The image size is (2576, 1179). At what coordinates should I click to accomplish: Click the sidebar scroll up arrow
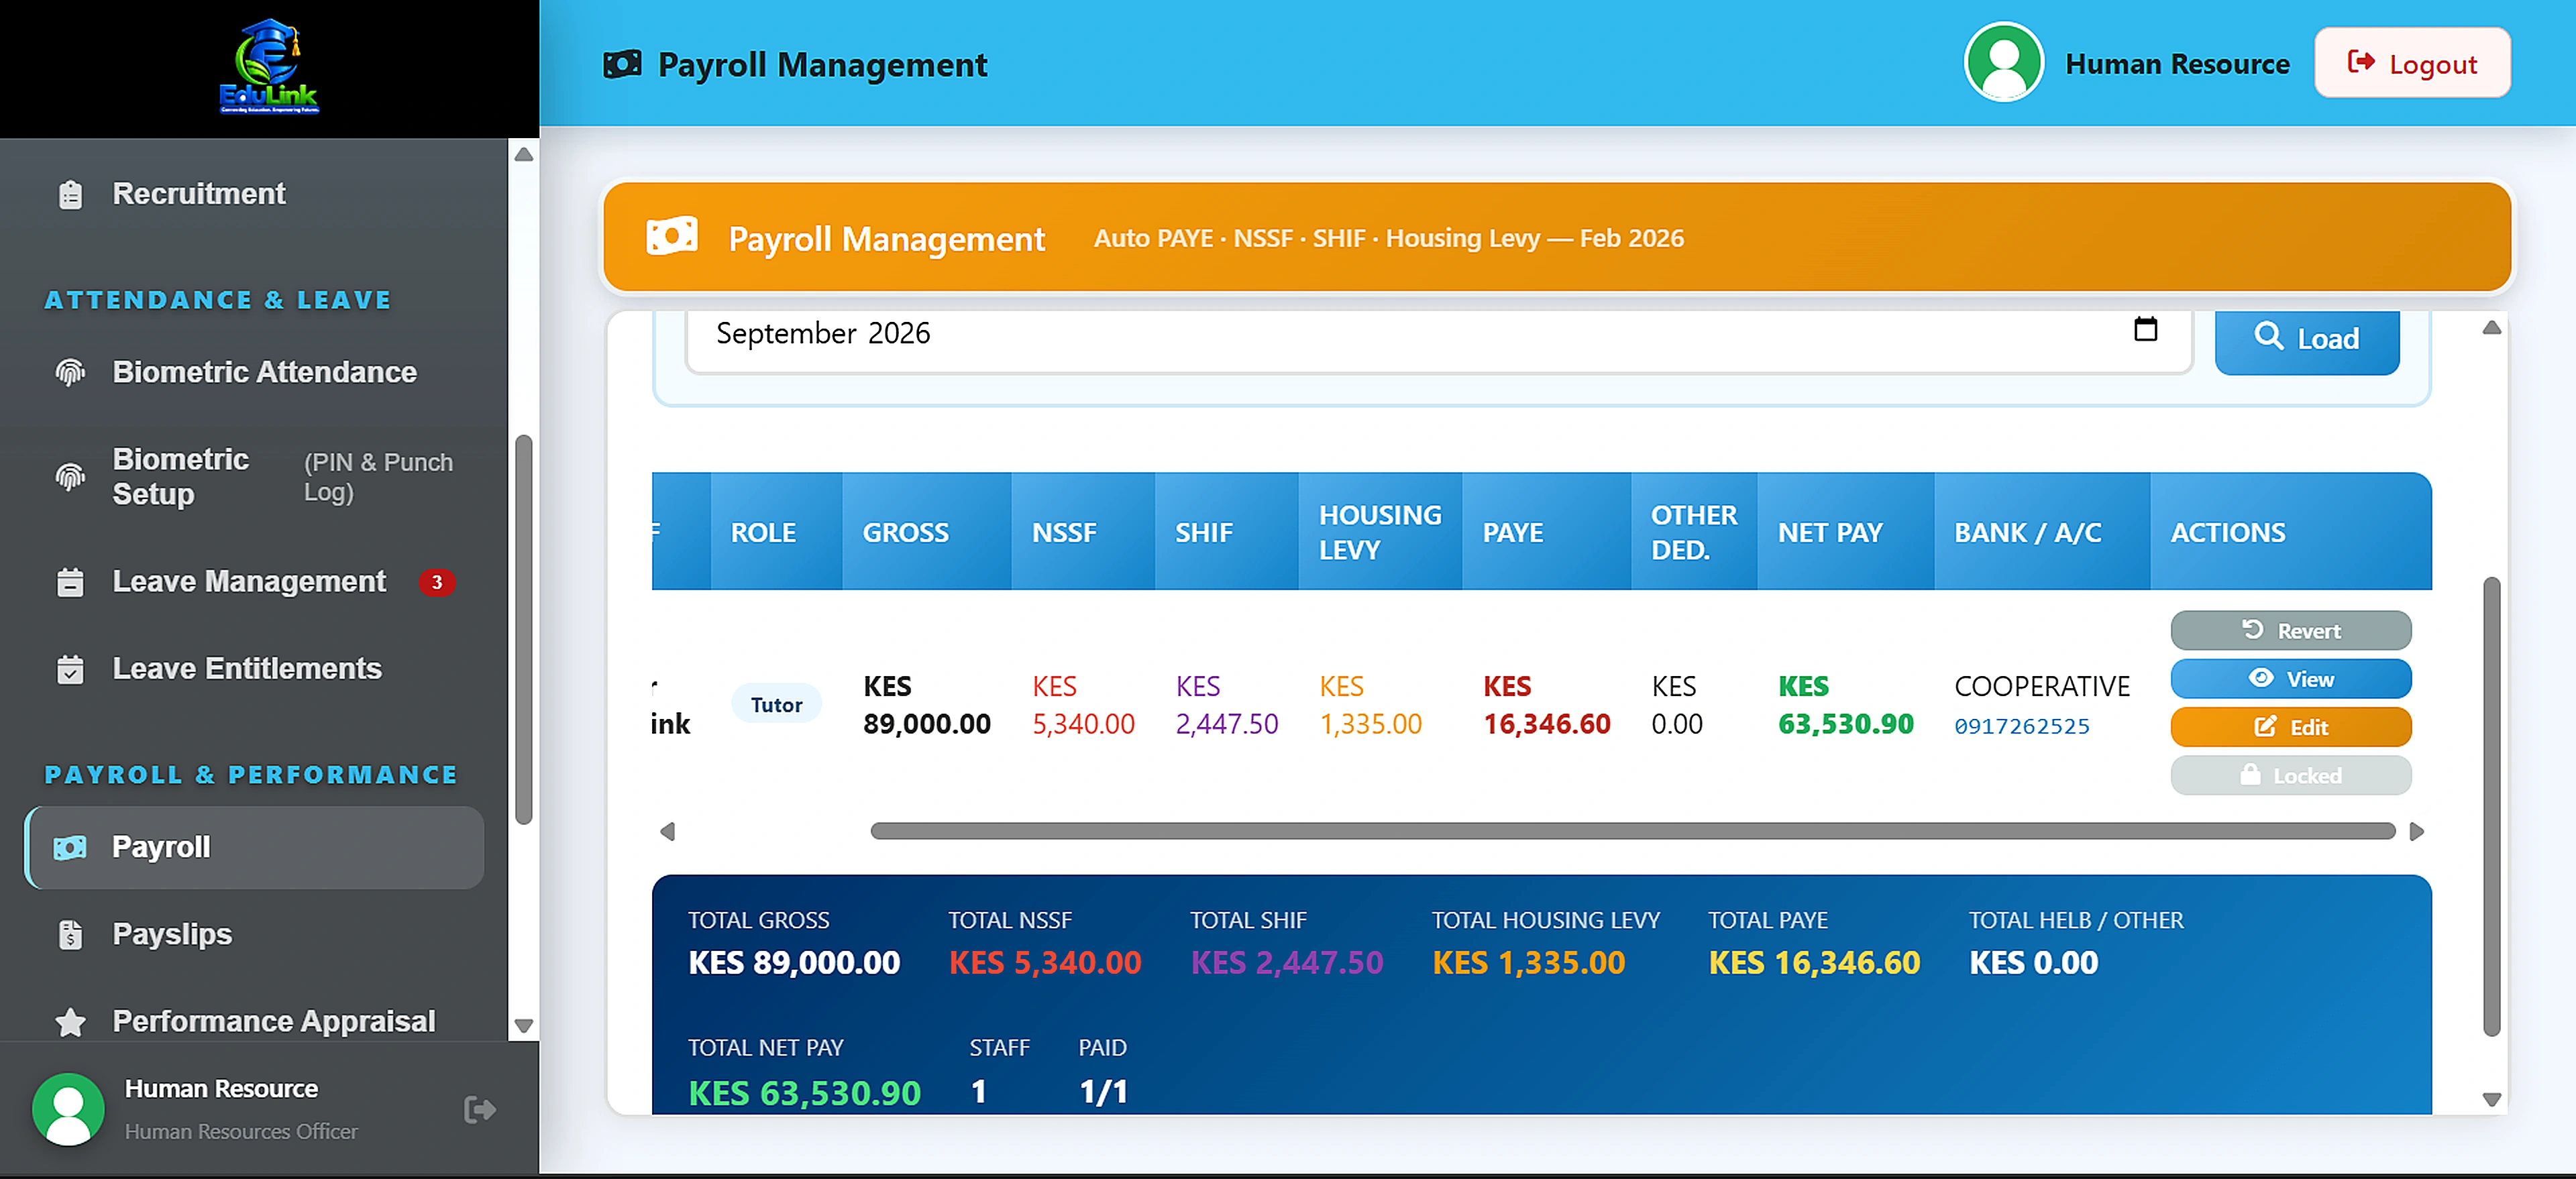[524, 154]
